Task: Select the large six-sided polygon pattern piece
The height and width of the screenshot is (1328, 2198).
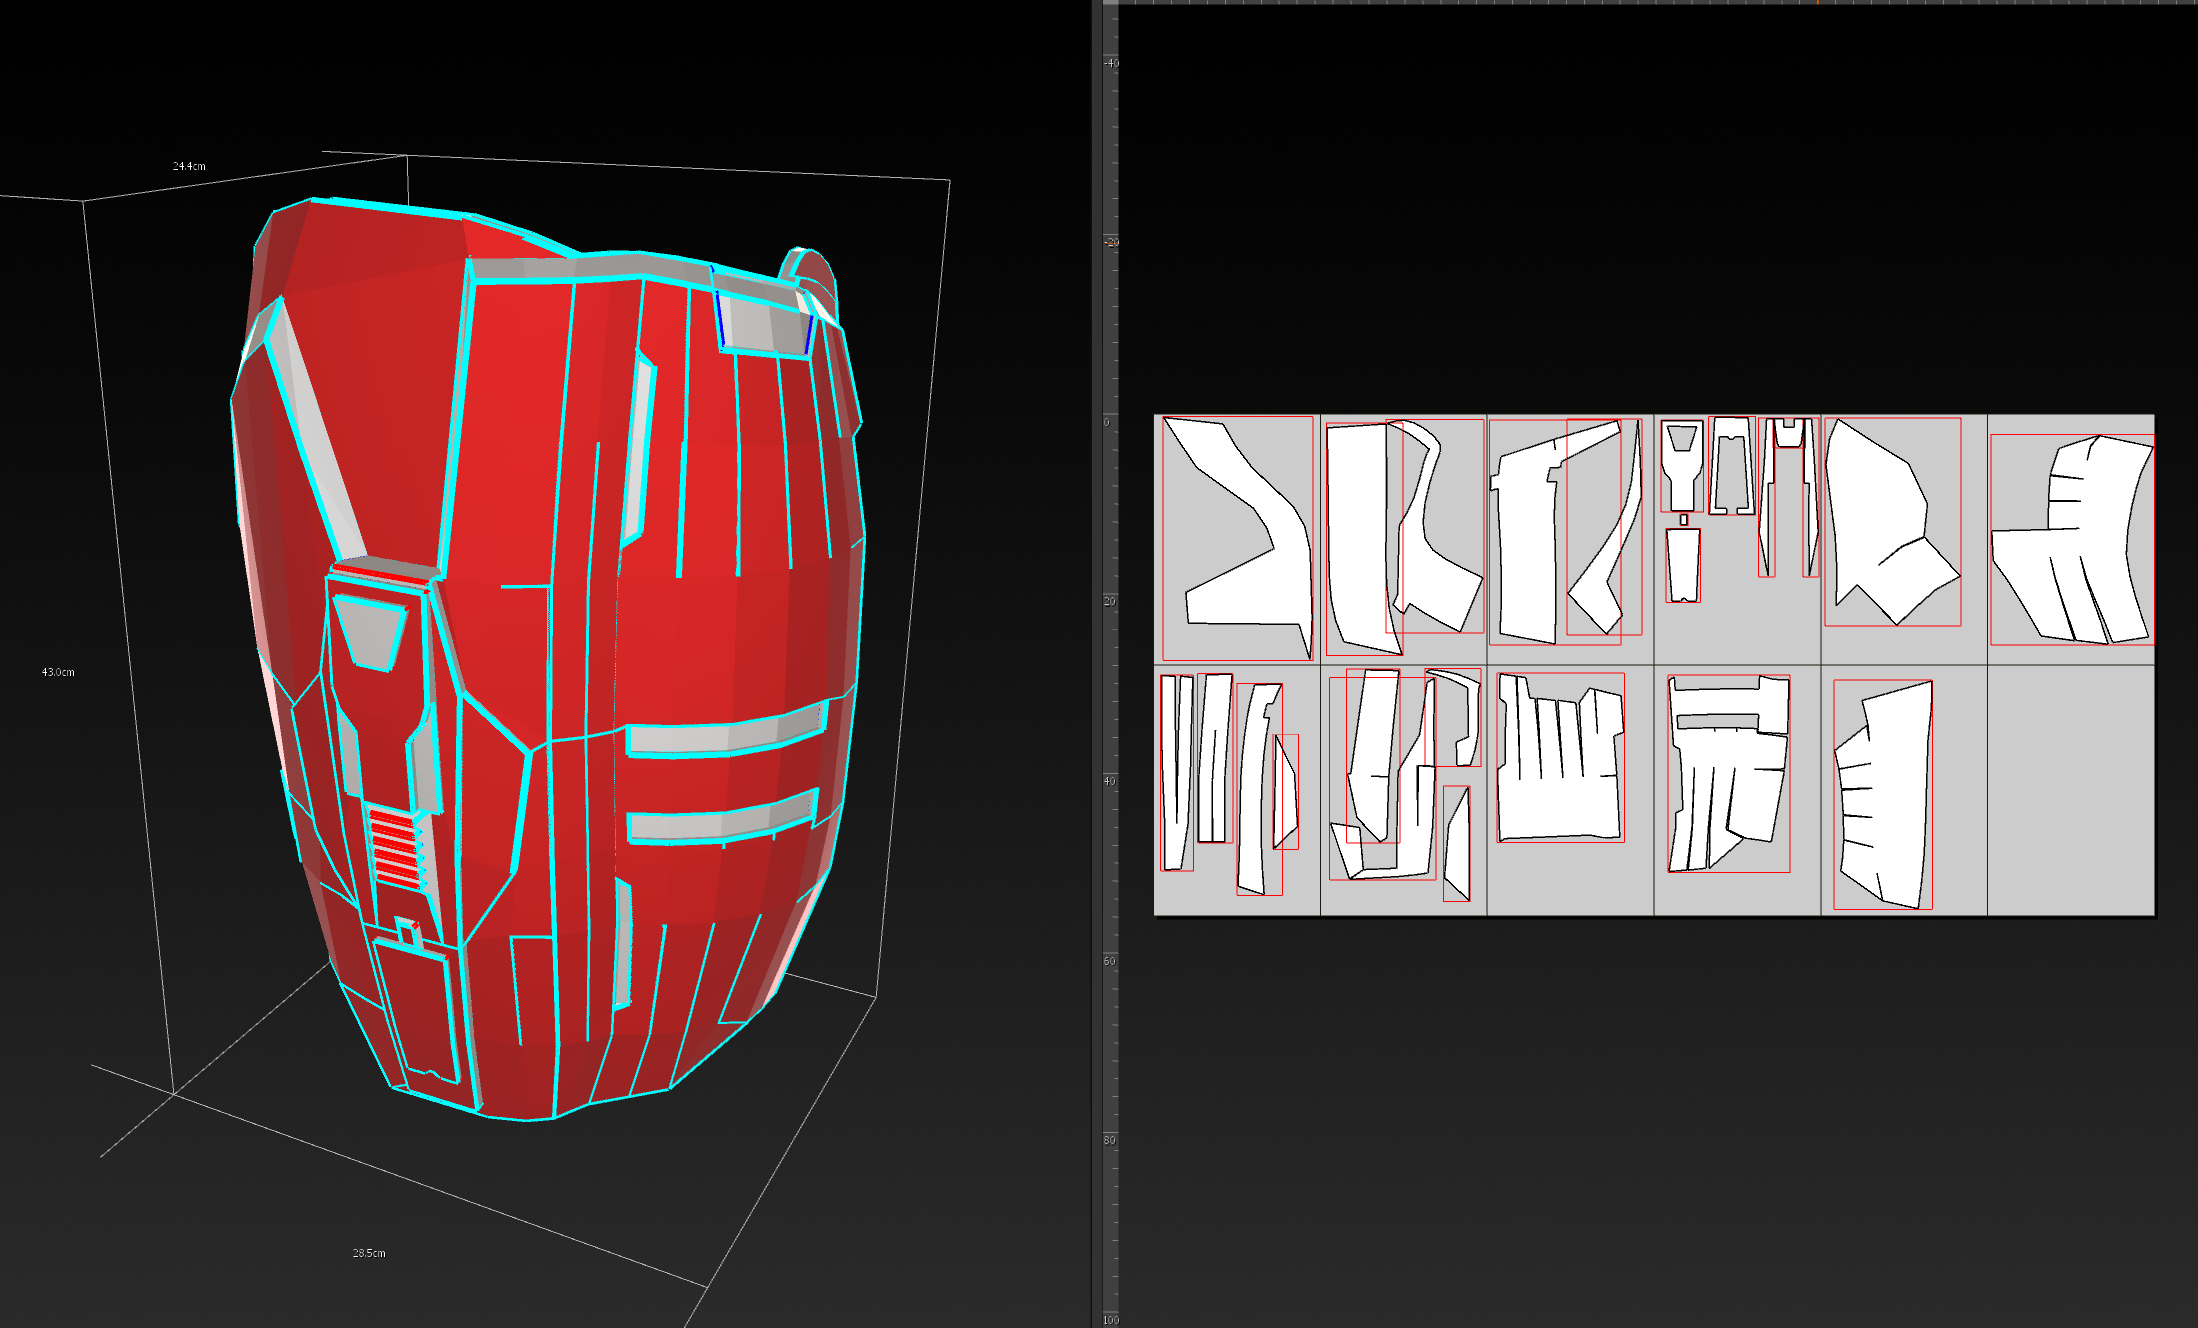Action: [x=1892, y=522]
